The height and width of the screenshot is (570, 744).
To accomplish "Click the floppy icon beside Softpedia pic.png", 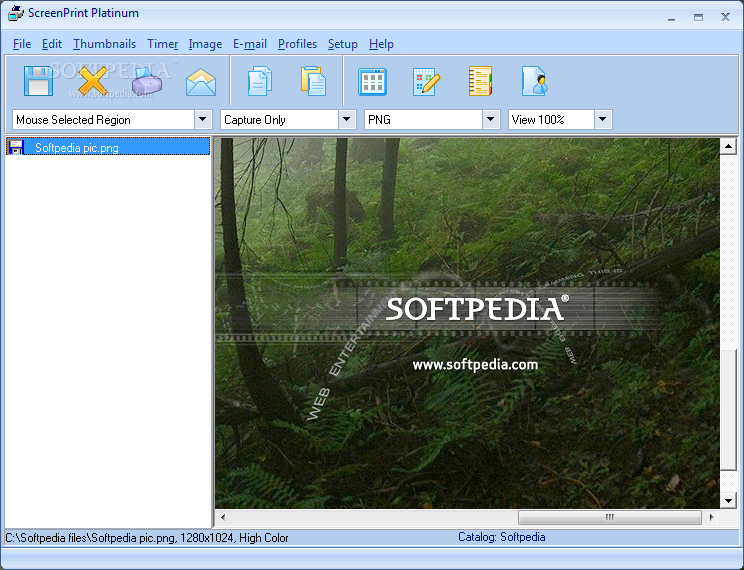I will pos(16,147).
